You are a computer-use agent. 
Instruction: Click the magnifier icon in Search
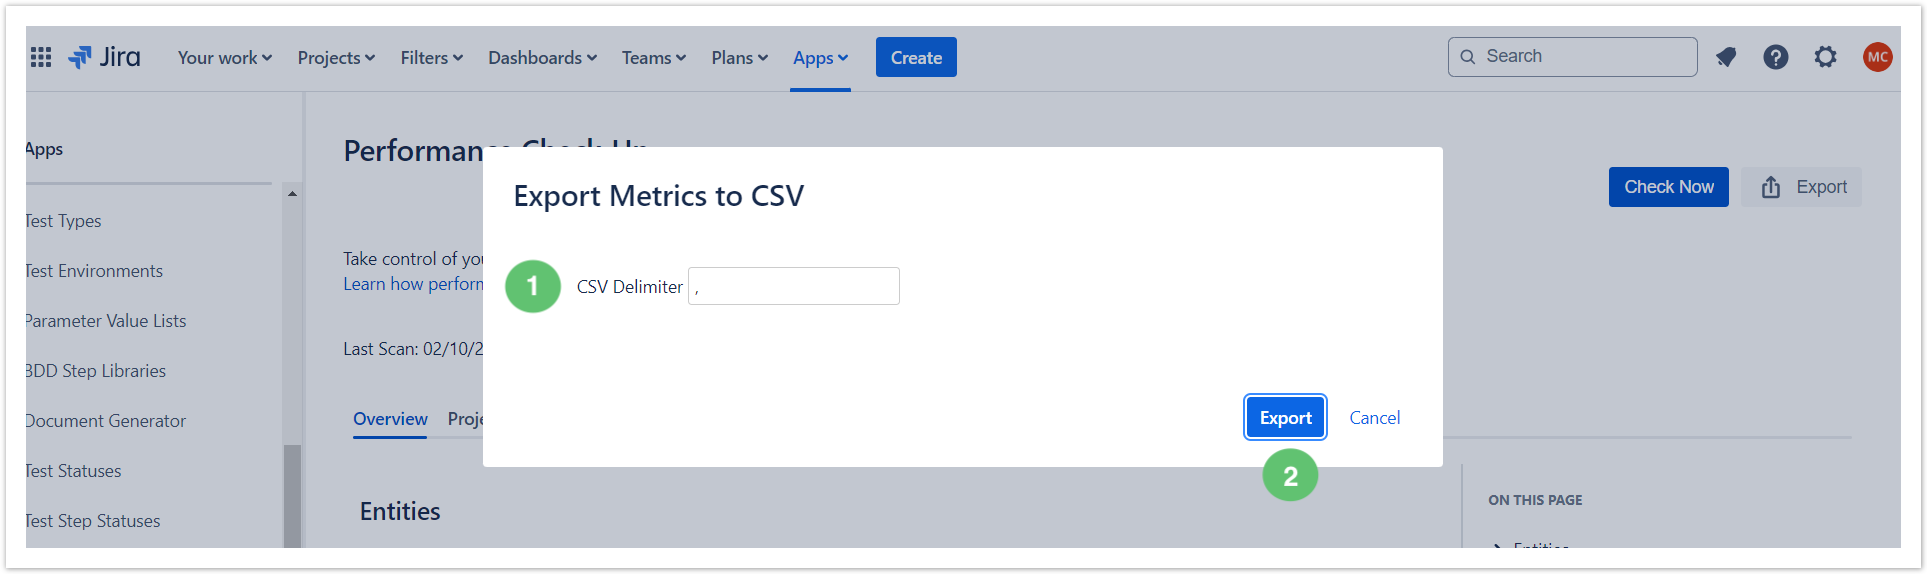click(1468, 57)
